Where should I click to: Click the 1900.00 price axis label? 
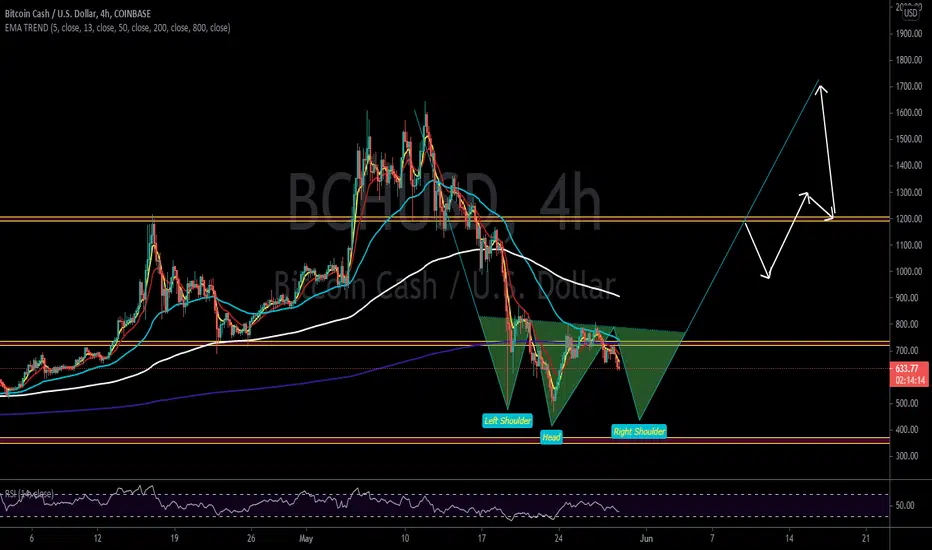click(x=909, y=34)
